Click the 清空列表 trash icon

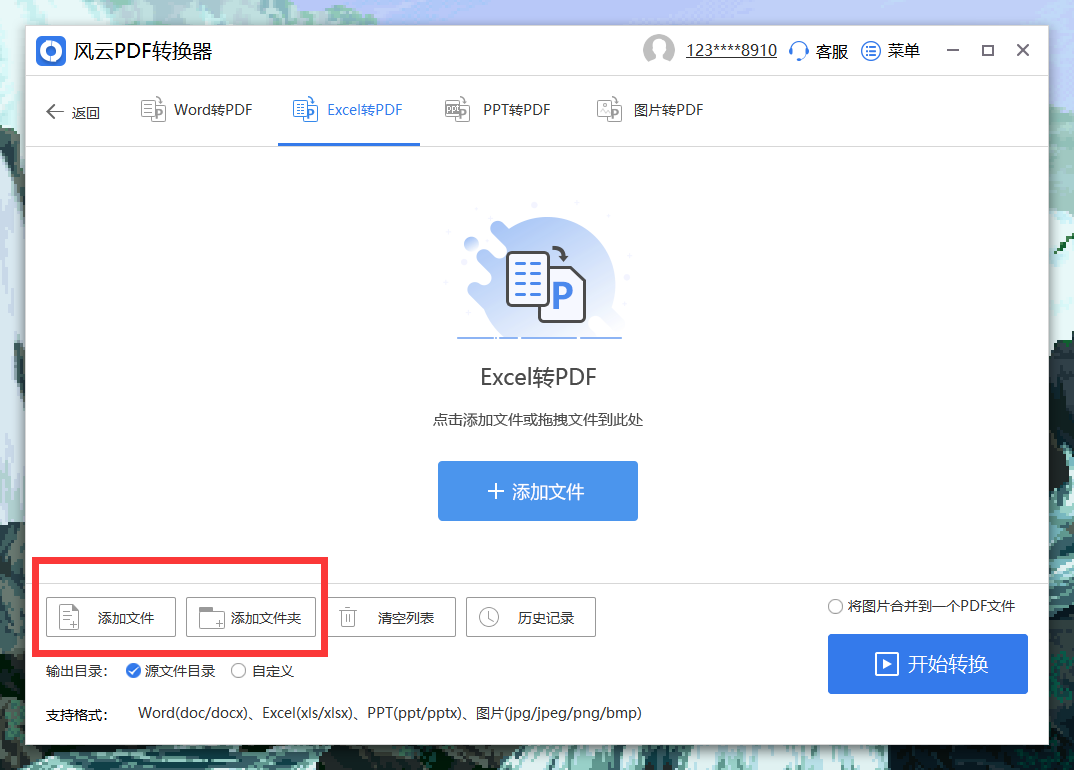[x=348, y=617]
